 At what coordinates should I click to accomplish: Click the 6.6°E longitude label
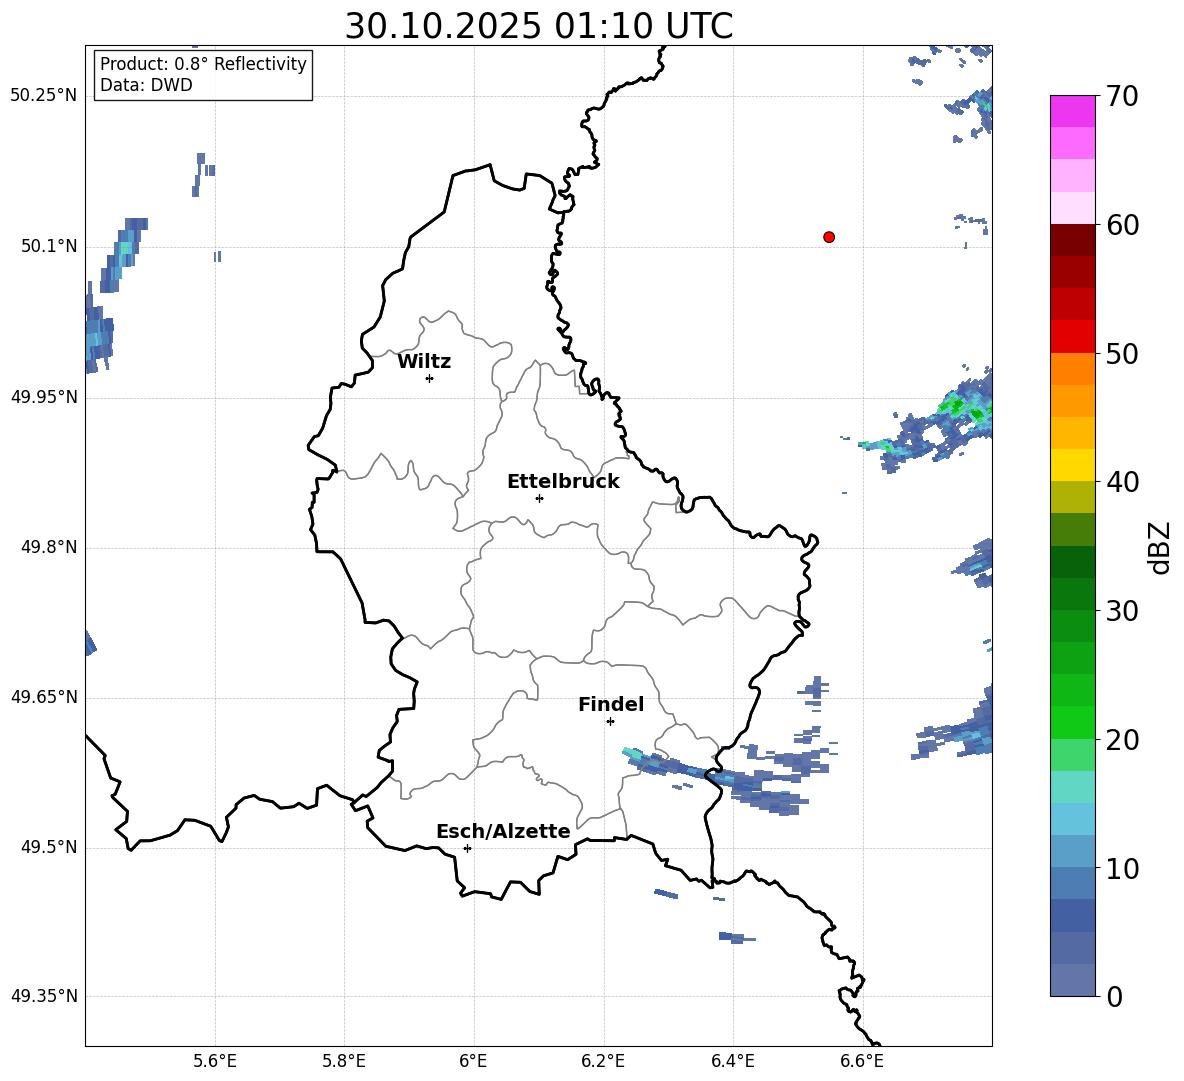point(862,1061)
